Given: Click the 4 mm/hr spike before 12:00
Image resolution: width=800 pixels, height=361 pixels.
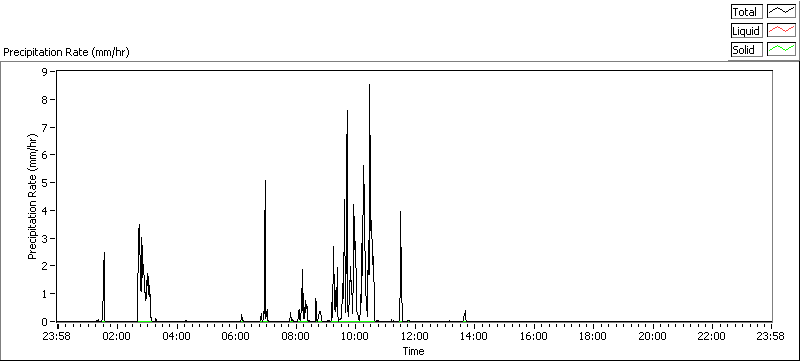Looking at the screenshot, I should coord(401,212).
